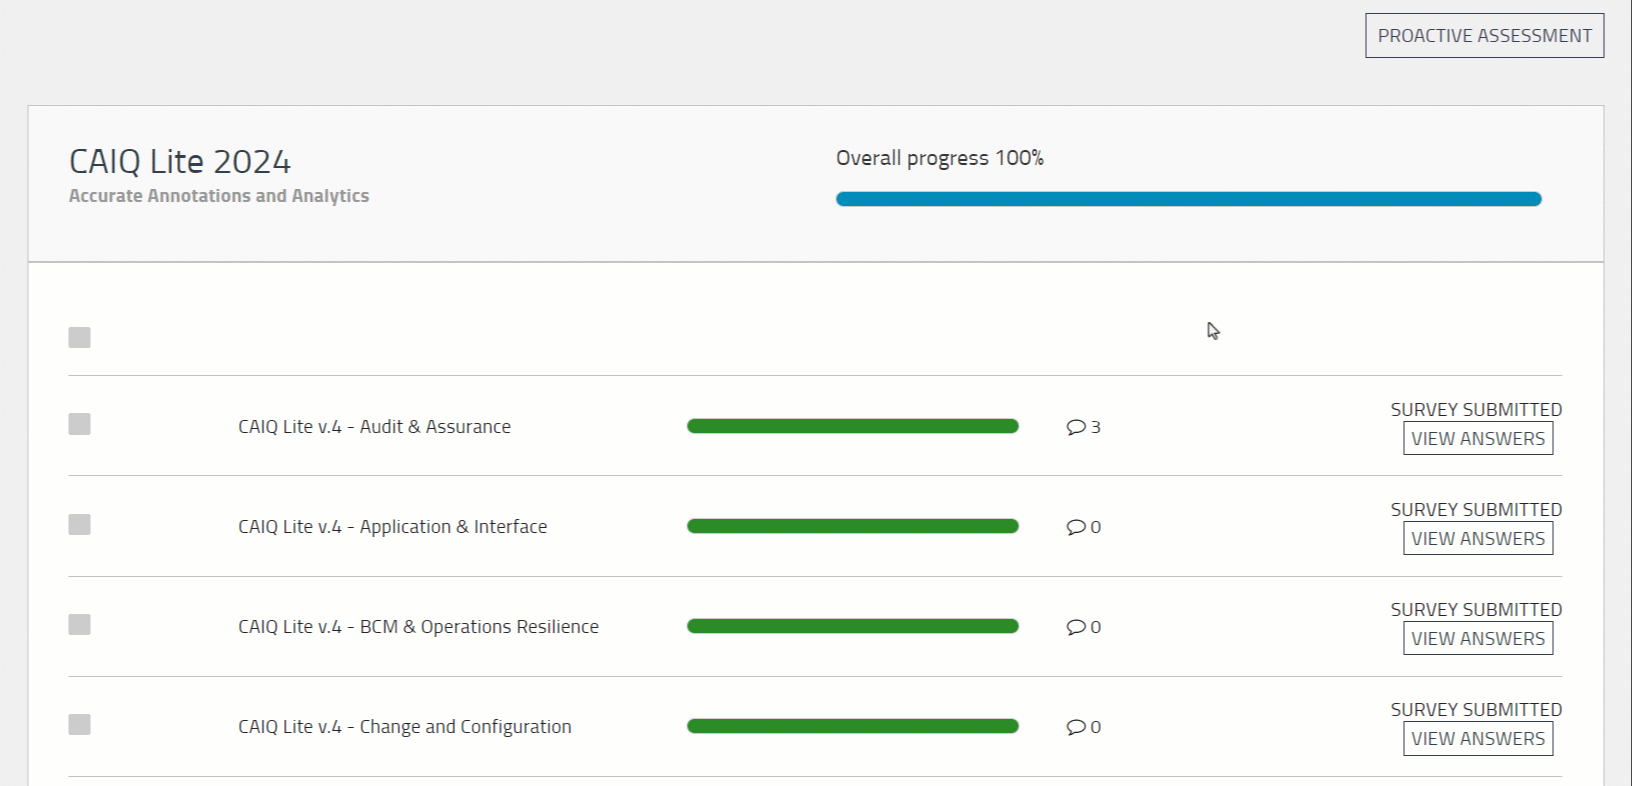Click comment bubble for Change and Configuration
Screen dimensions: 1632x786
point(1076,727)
